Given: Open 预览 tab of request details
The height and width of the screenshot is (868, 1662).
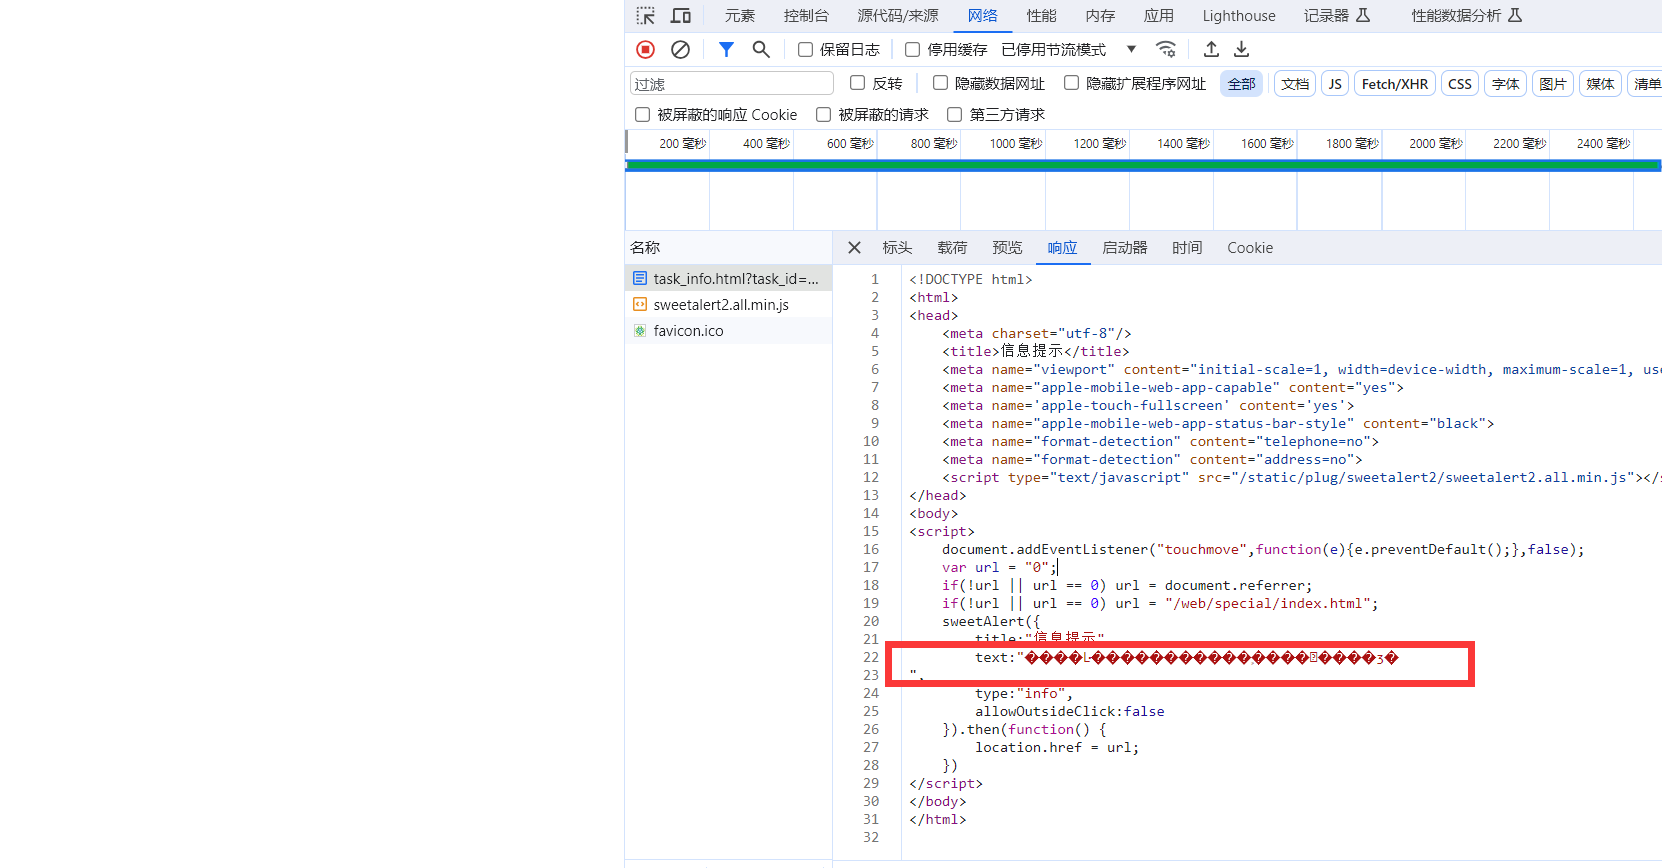Looking at the screenshot, I should pos(1007,248).
